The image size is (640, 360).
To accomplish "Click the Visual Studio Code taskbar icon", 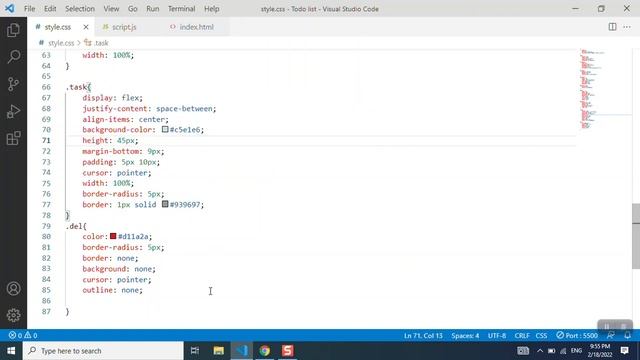I will coord(242,351).
